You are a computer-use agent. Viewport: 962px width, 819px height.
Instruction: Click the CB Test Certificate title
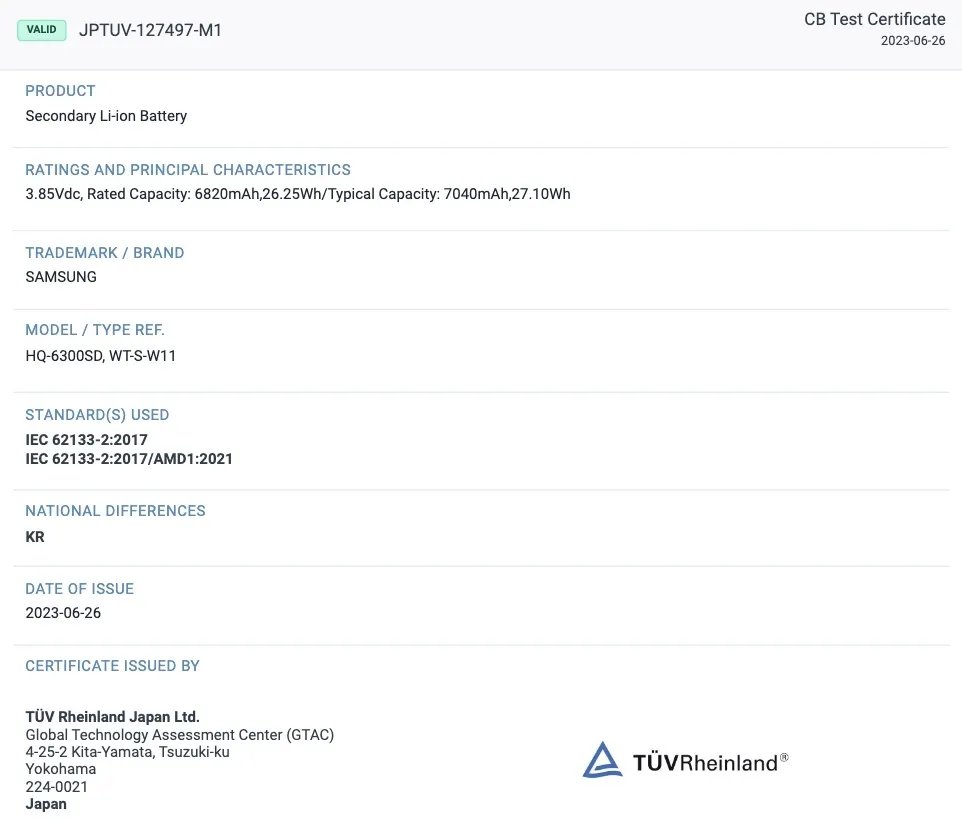[x=874, y=20]
